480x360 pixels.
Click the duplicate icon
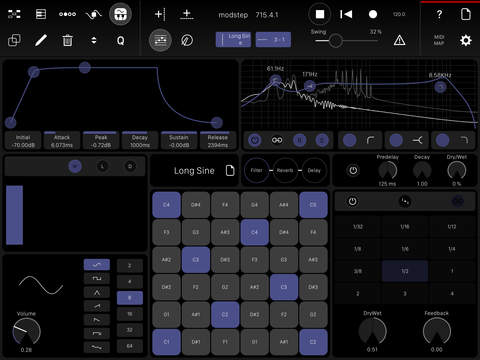[14, 40]
